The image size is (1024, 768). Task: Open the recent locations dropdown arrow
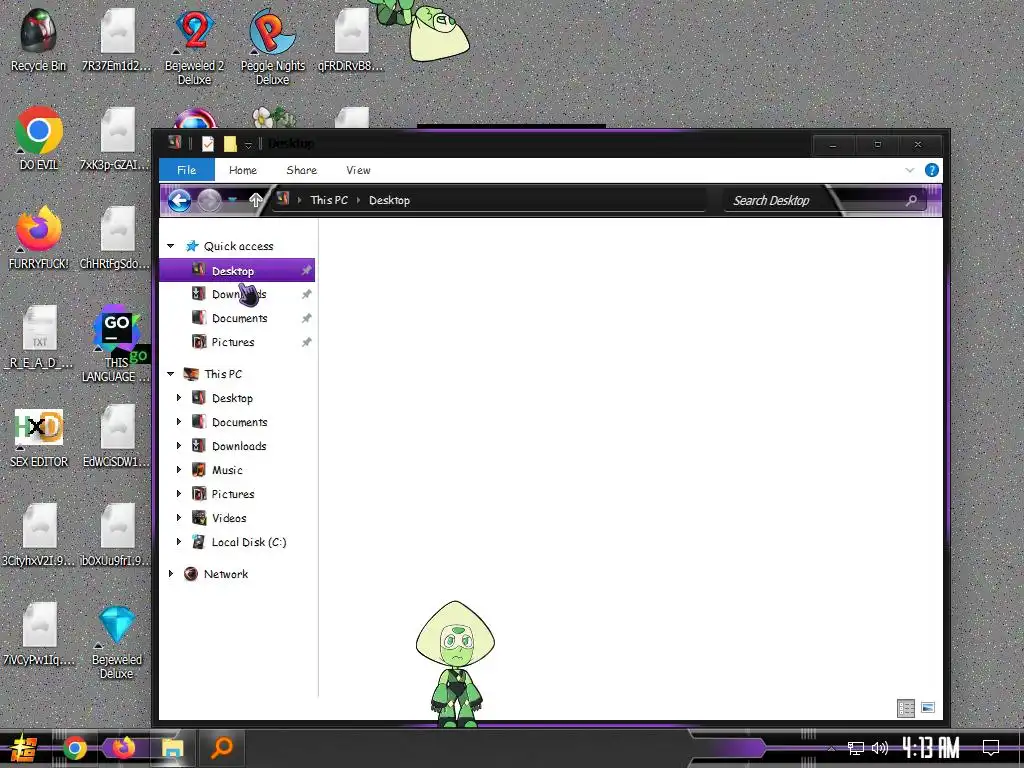(x=232, y=200)
